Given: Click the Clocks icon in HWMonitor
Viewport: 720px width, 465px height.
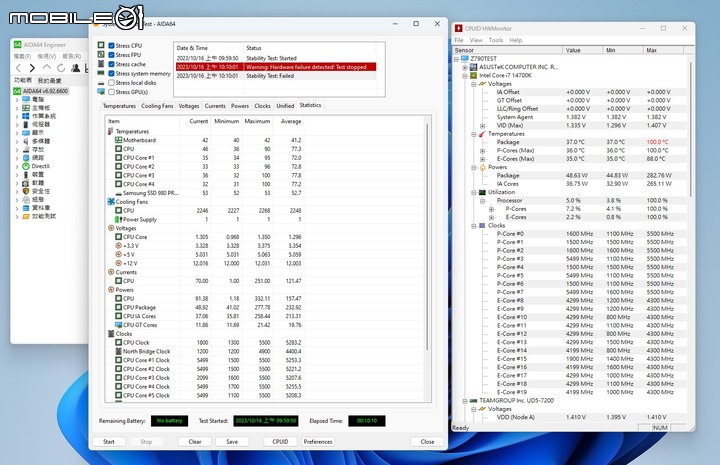Looking at the screenshot, I should click(x=482, y=226).
